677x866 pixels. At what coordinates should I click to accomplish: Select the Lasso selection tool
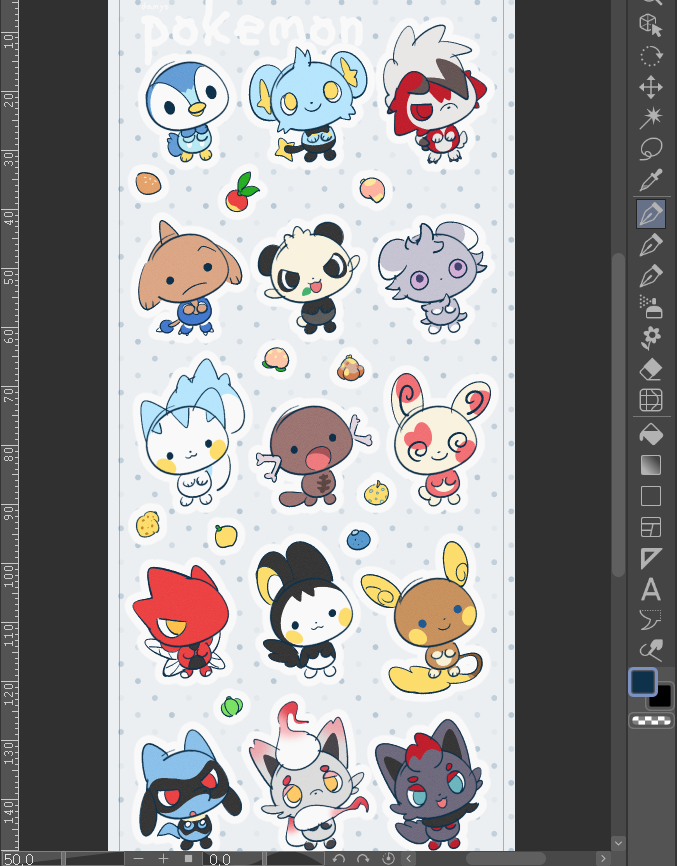[x=651, y=149]
